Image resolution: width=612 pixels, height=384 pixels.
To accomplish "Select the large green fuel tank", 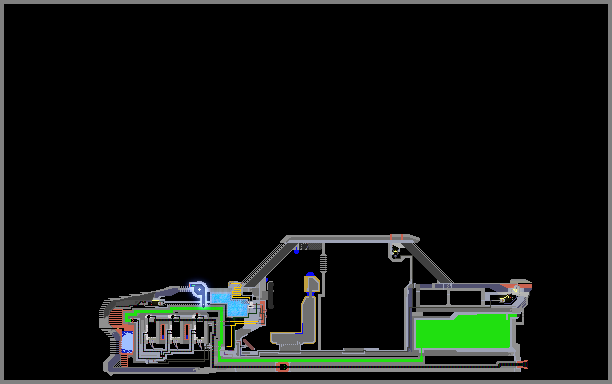I will [x=464, y=331].
